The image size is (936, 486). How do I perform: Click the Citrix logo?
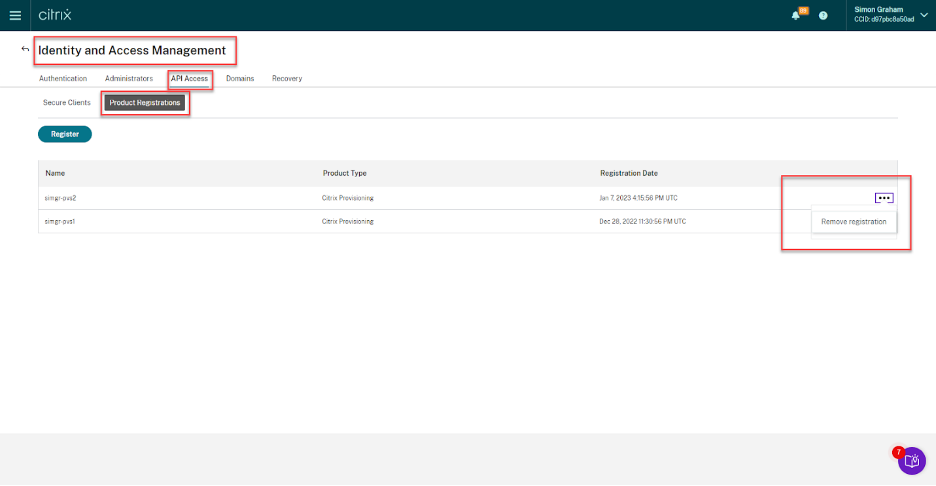tap(55, 15)
